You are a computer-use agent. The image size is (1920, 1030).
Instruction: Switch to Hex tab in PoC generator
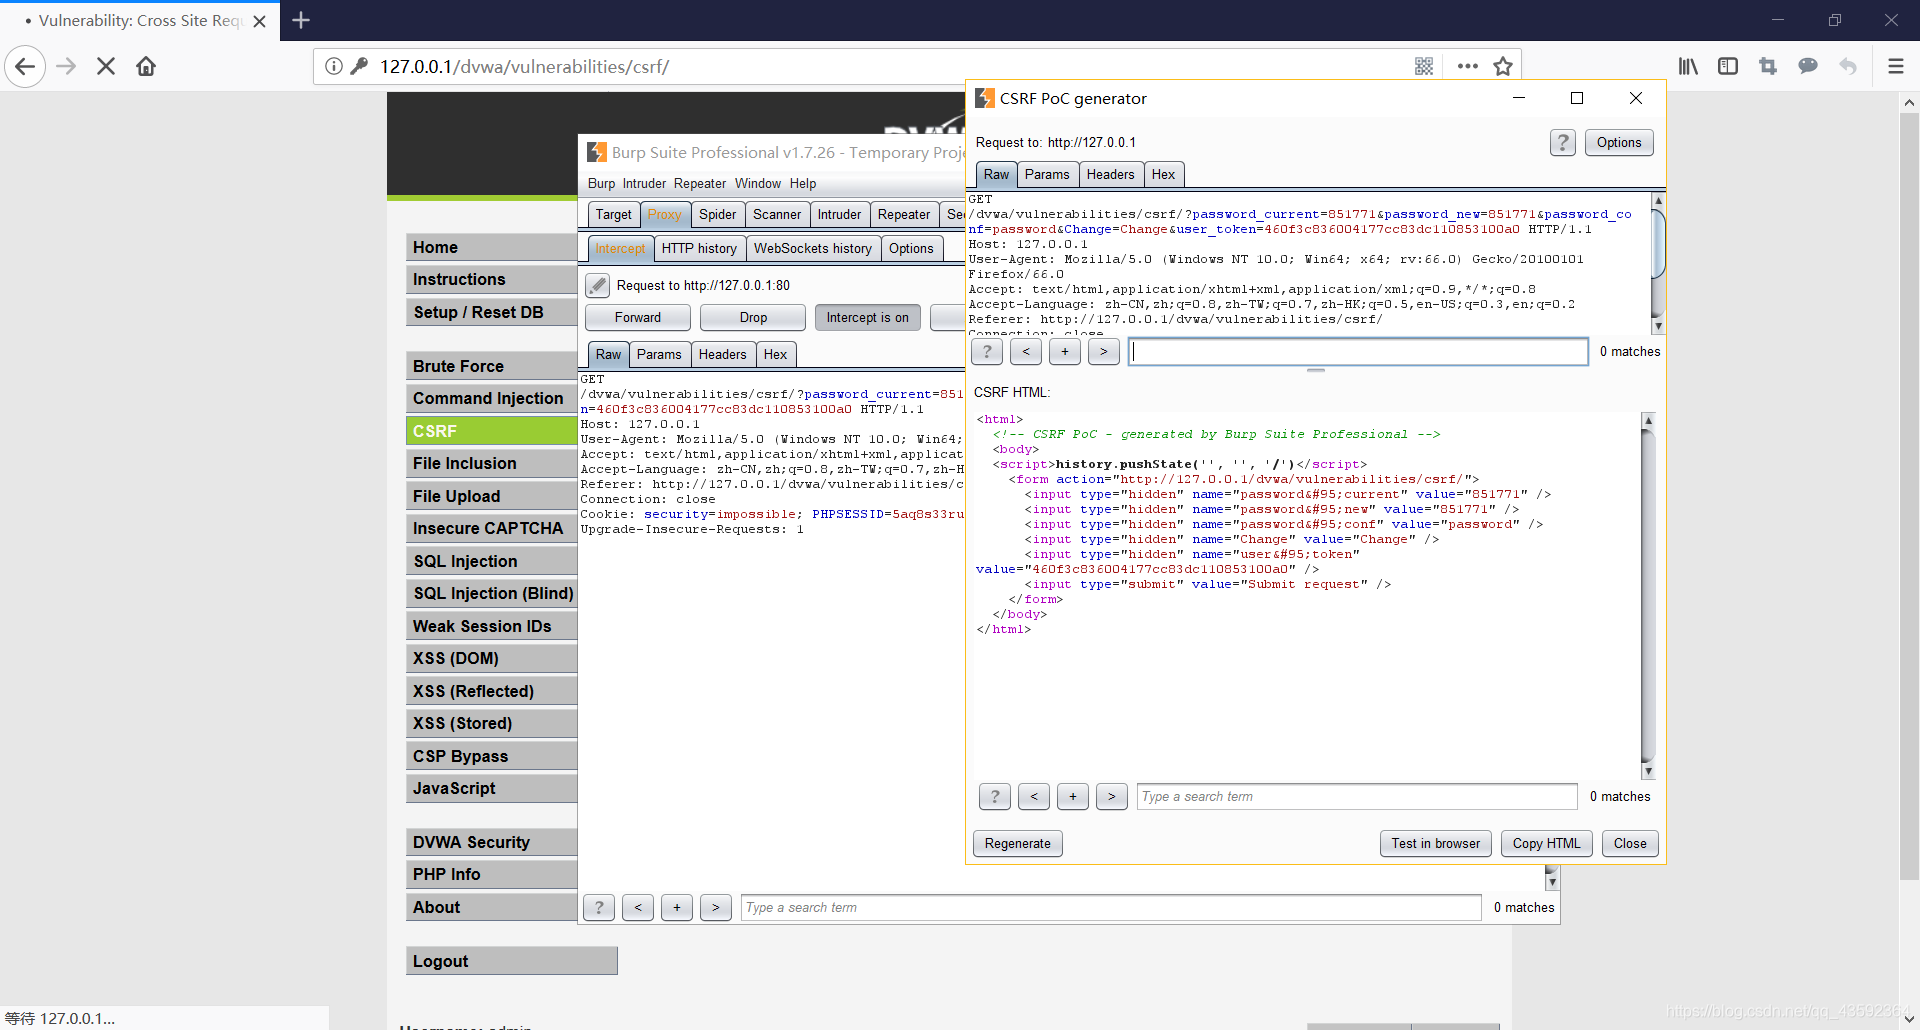tap(1164, 175)
